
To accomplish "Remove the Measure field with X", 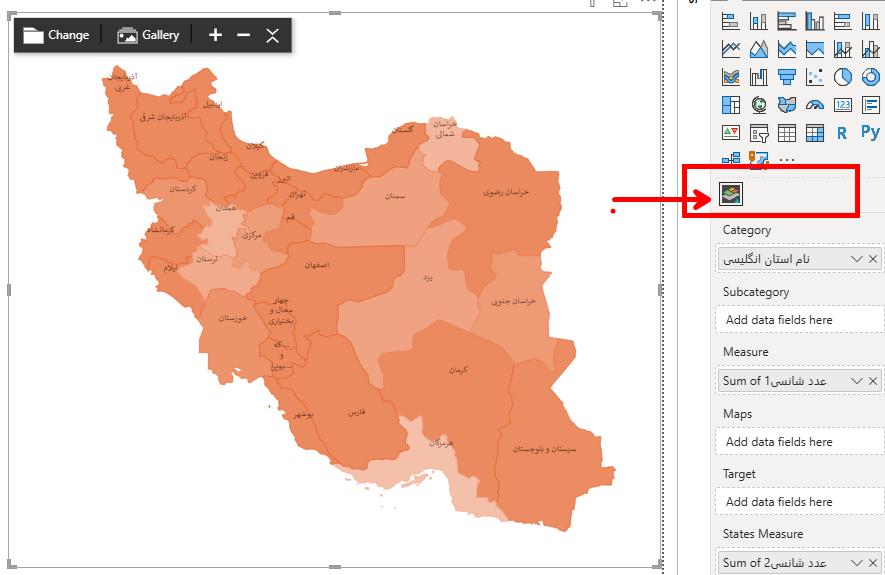I will (873, 381).
